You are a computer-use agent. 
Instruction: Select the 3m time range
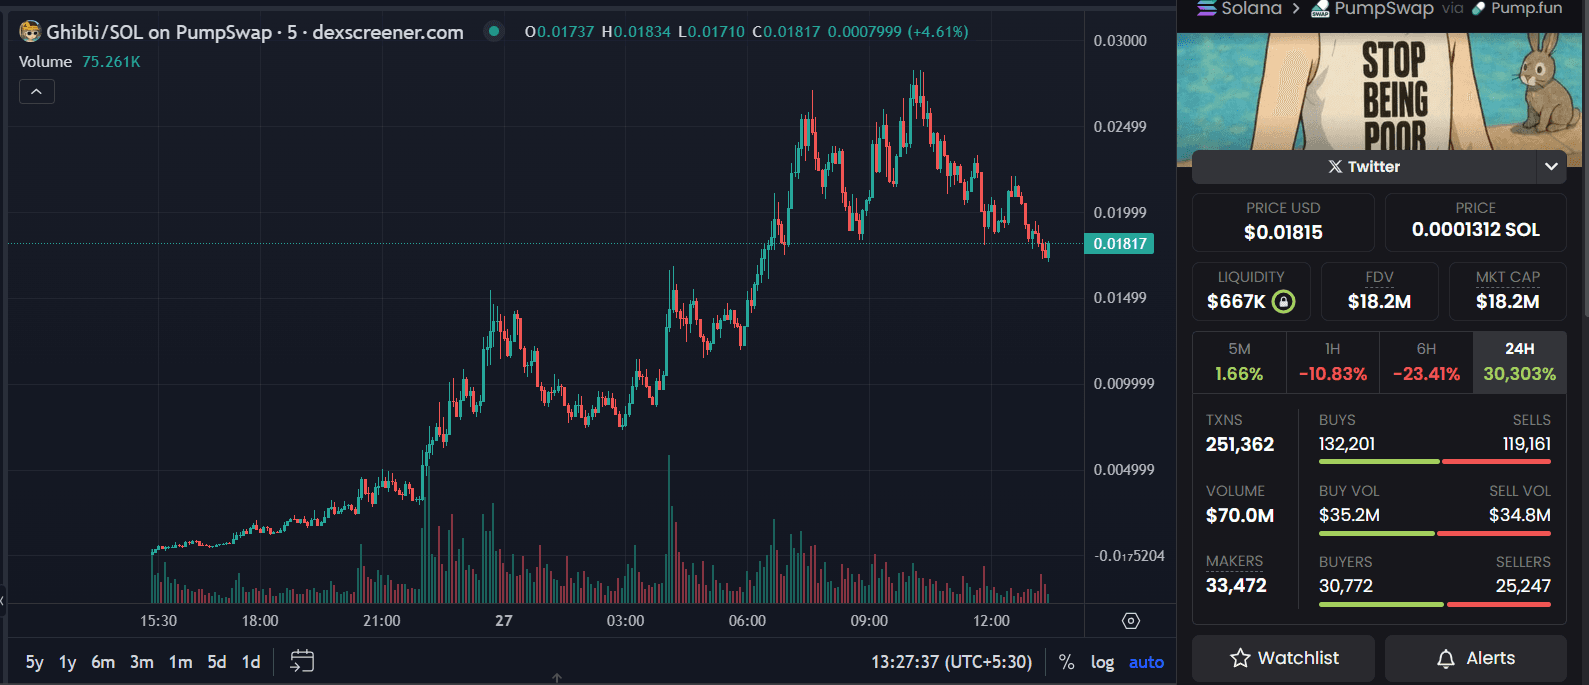pos(142,662)
